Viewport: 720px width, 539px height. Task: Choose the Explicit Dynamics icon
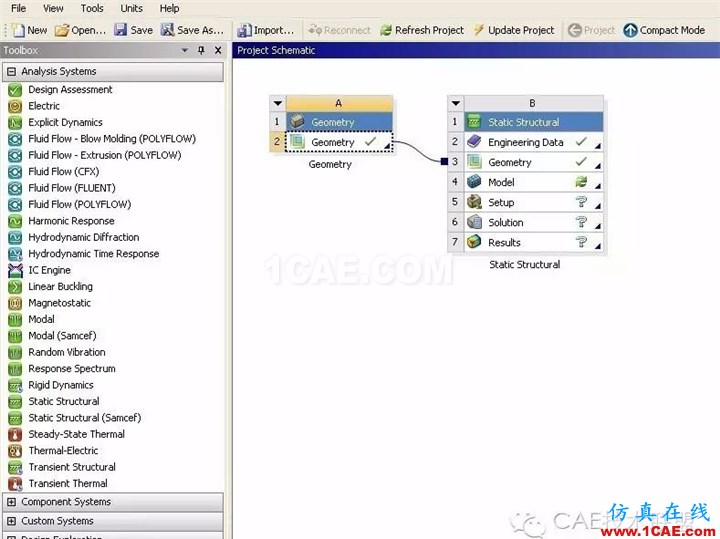coord(15,123)
